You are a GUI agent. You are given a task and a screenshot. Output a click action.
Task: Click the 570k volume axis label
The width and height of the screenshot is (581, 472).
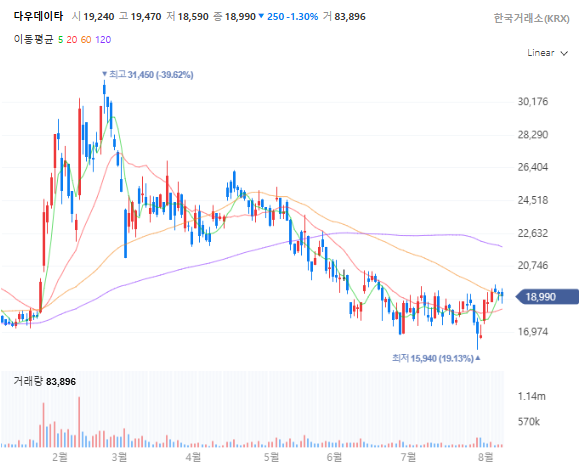(x=529, y=422)
